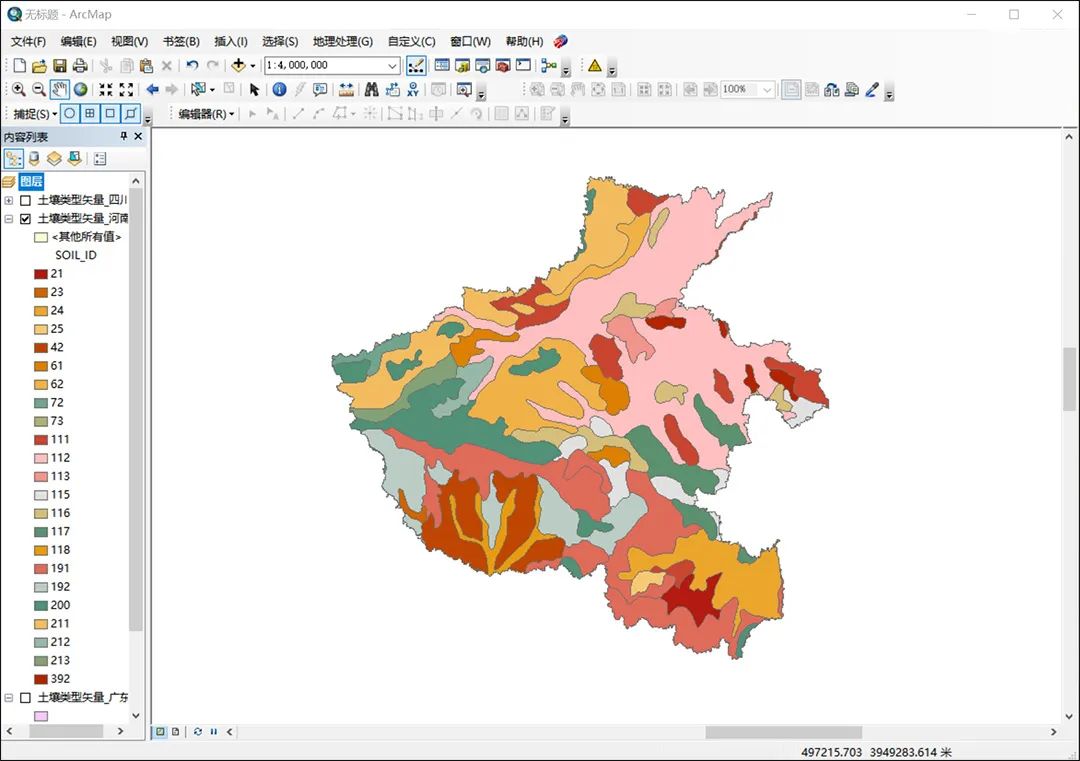Screen dimensions: 1080x761
Task: Open the layout zoom 100% dropdown
Action: 767,90
